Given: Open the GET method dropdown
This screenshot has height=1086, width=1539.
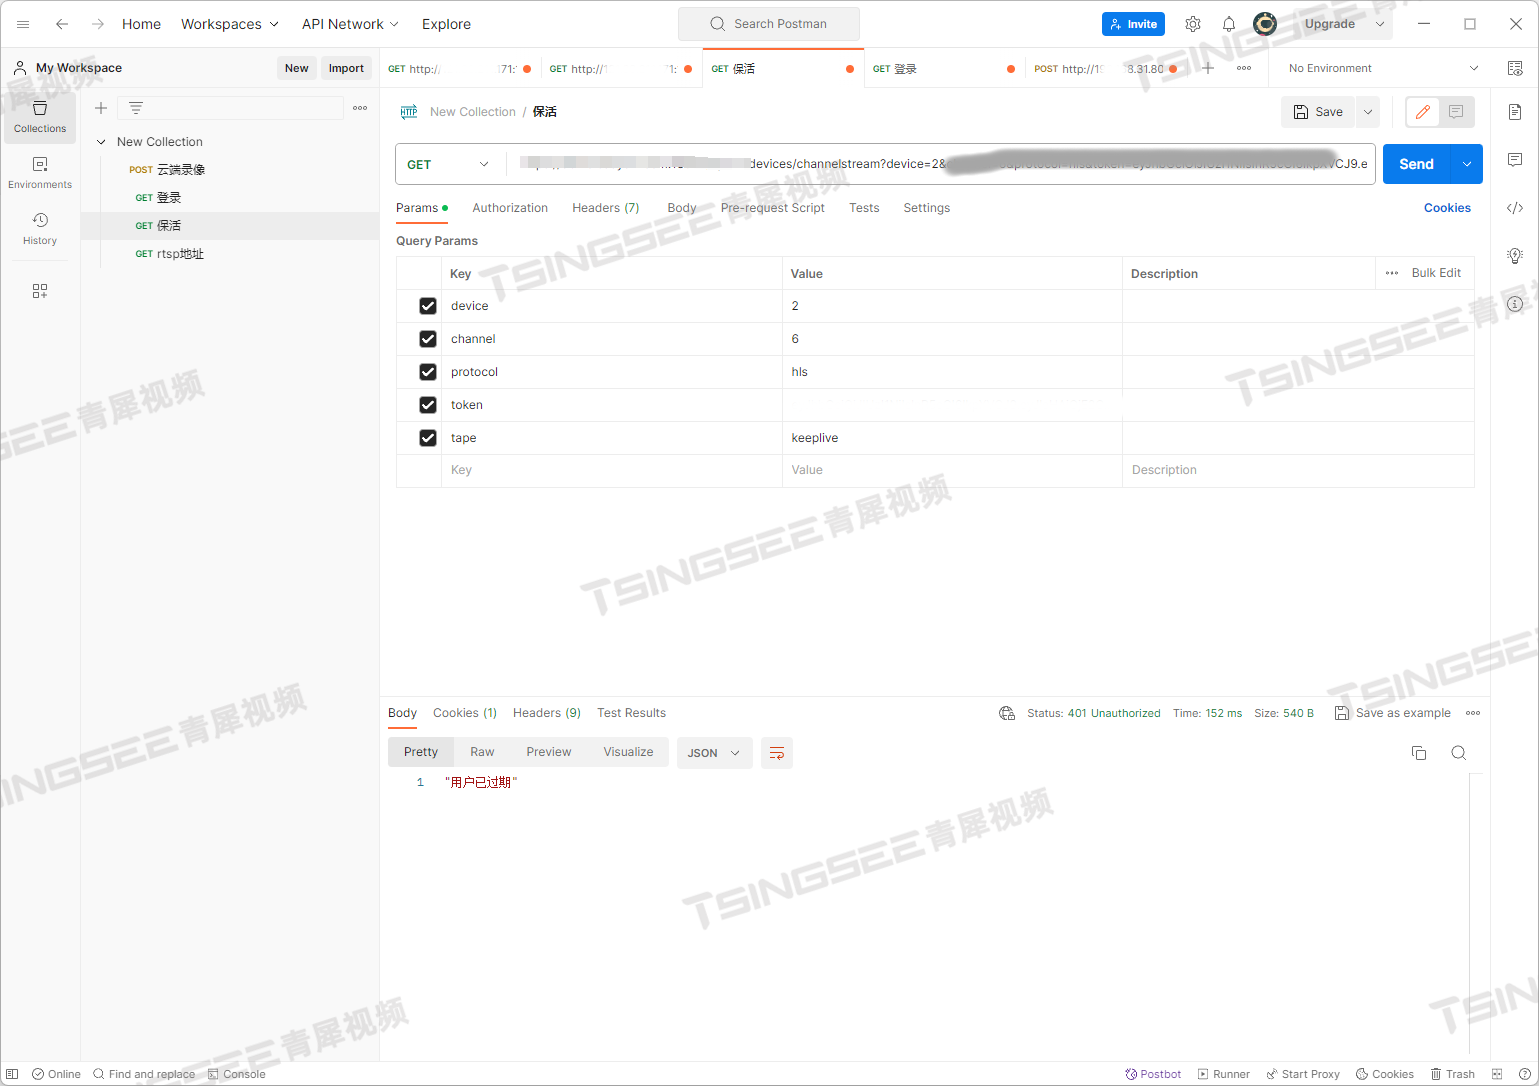Looking at the screenshot, I should click(x=448, y=164).
